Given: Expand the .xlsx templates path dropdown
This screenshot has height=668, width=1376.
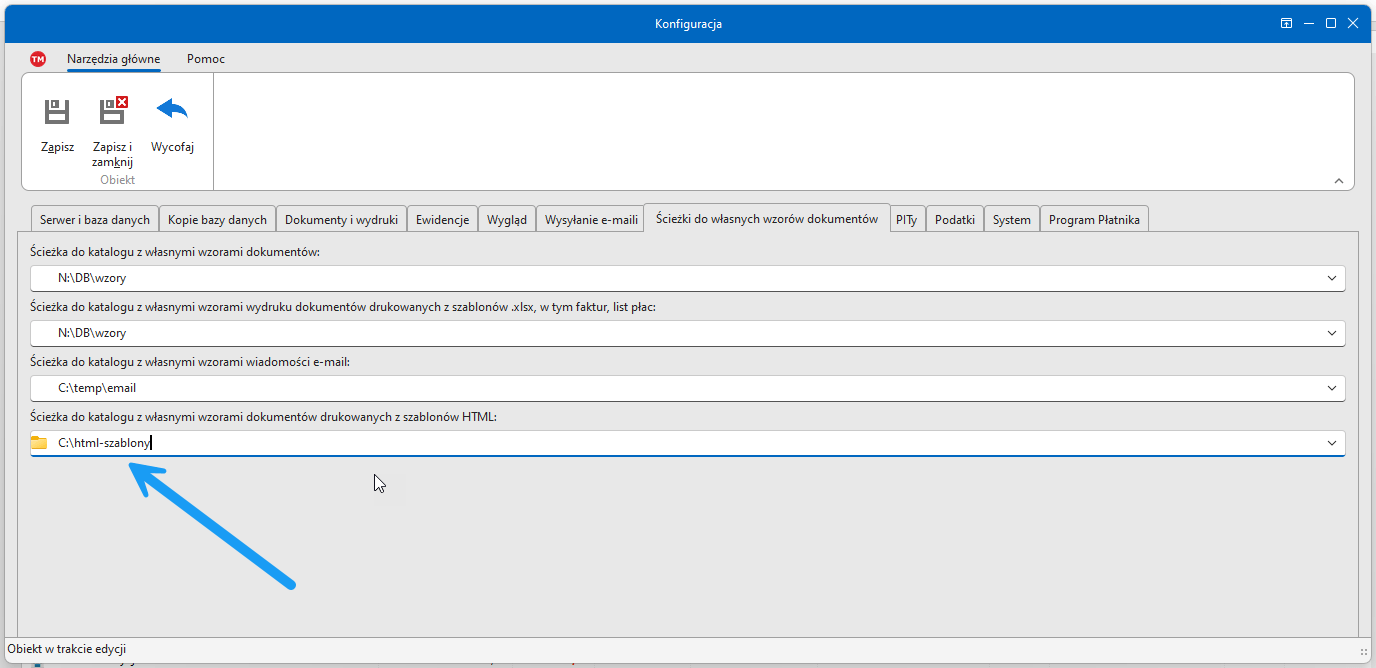Looking at the screenshot, I should point(1331,333).
